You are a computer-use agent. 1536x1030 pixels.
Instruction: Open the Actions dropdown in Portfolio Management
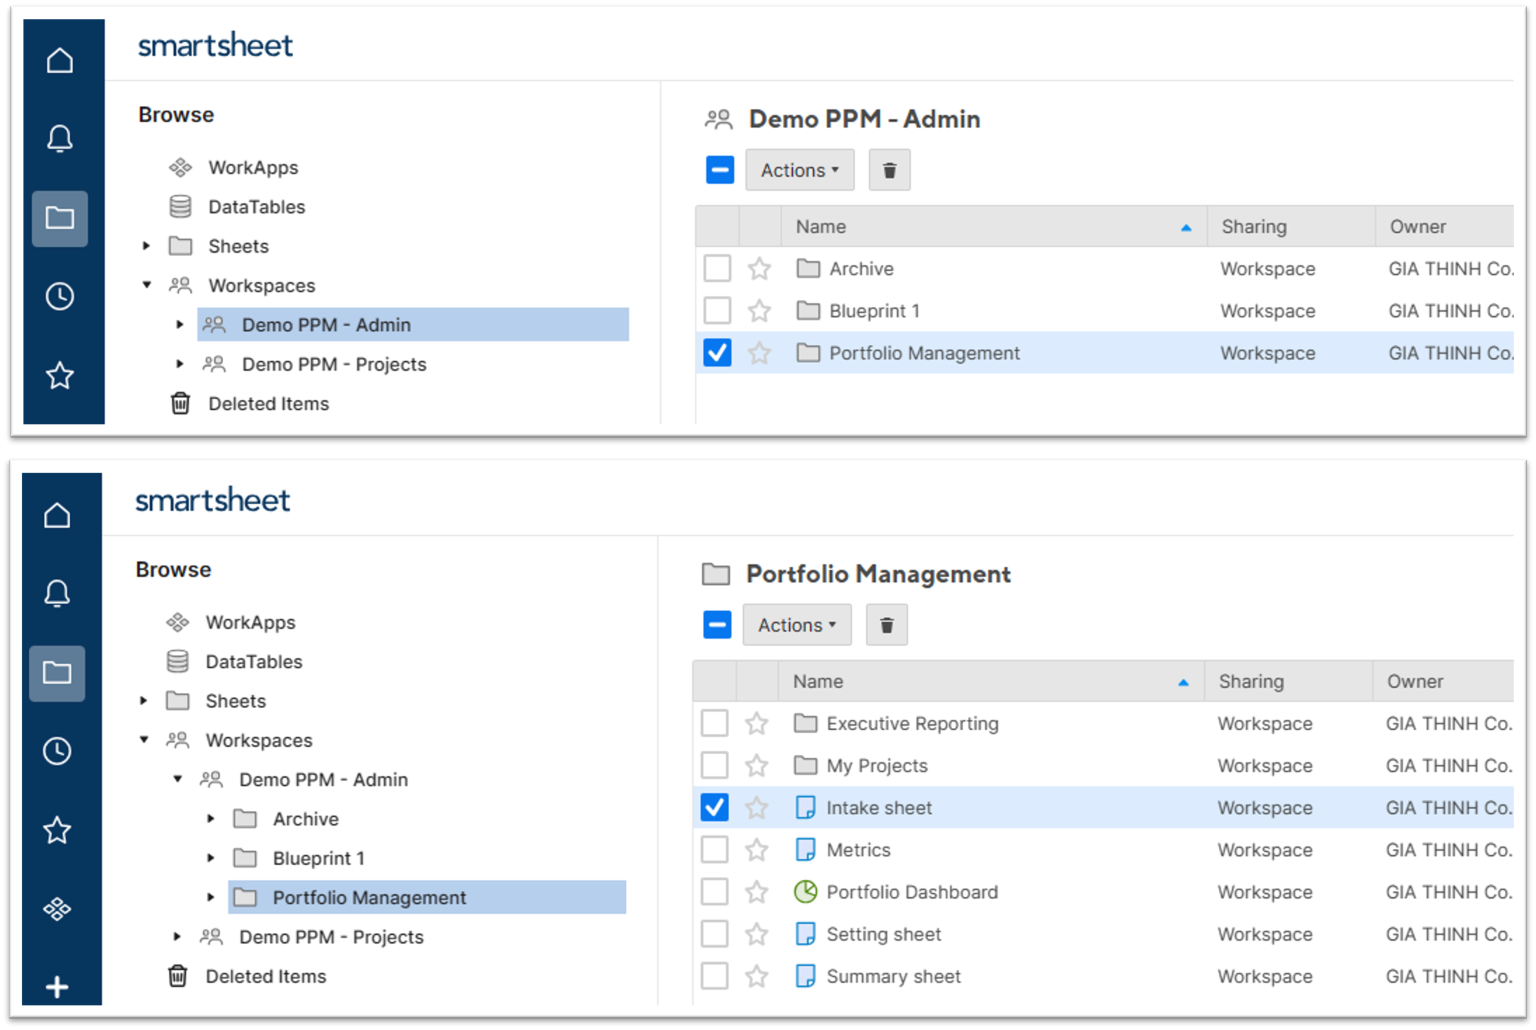click(796, 624)
